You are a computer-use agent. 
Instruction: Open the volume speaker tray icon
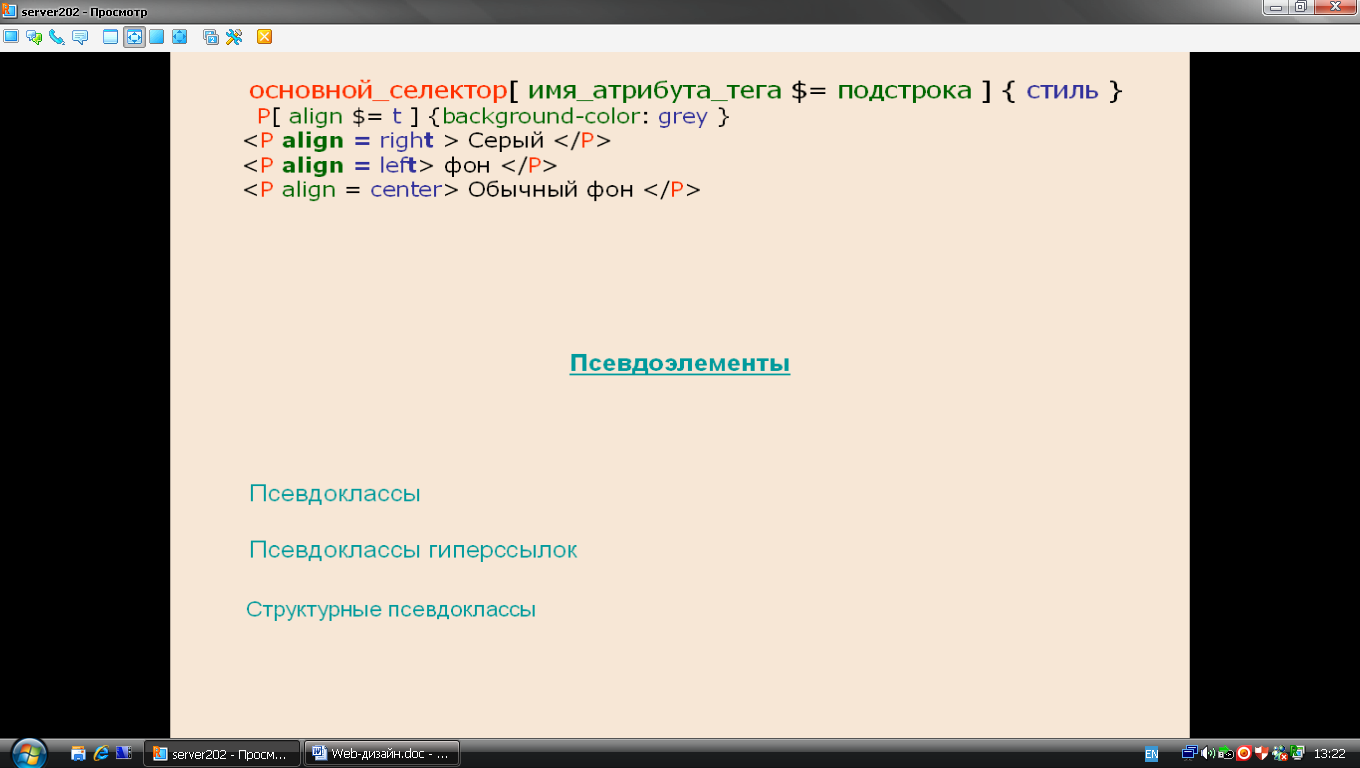(x=1208, y=753)
